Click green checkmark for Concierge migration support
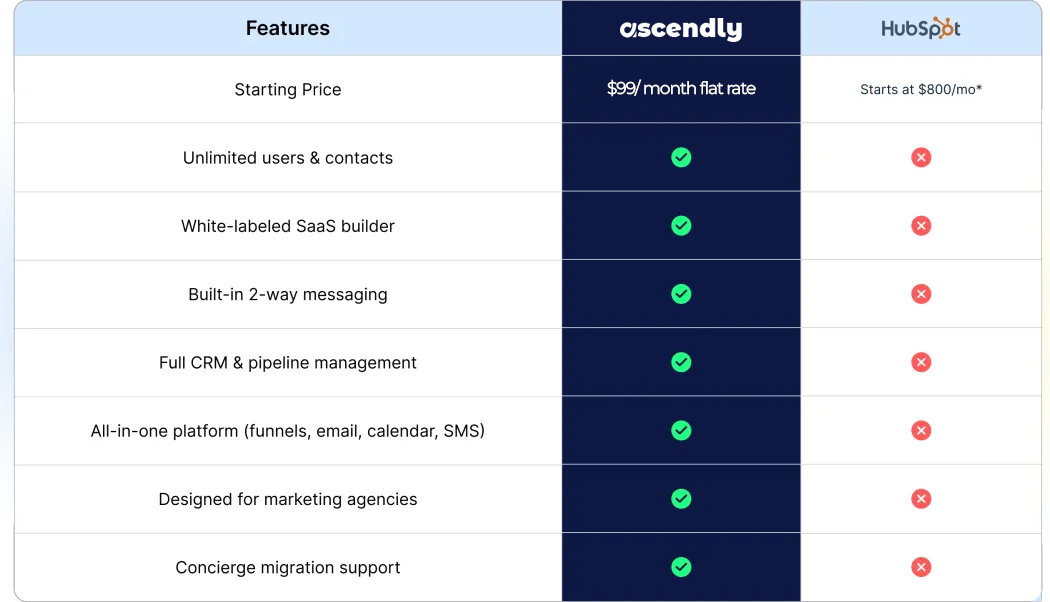 tap(681, 567)
